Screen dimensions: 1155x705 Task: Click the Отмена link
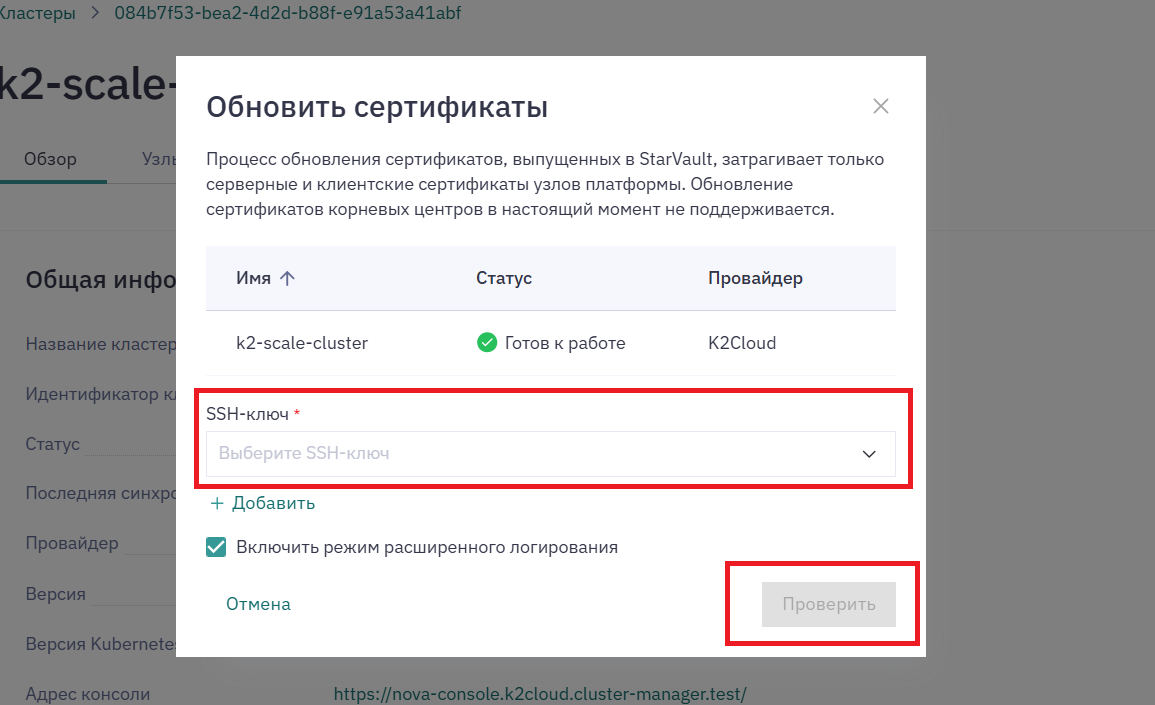[x=259, y=604]
